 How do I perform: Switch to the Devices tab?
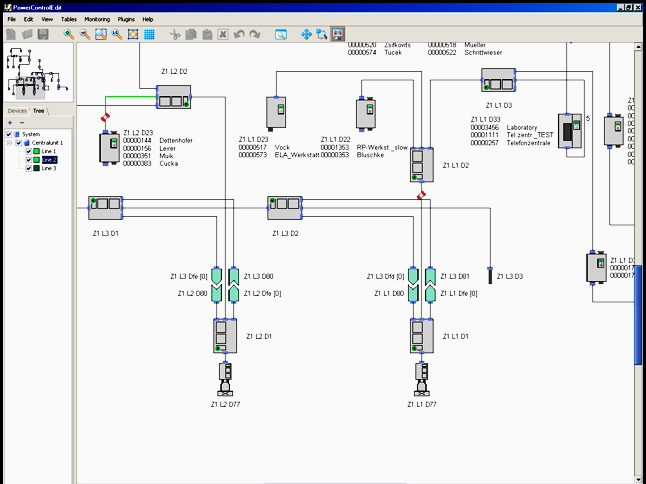[17, 110]
